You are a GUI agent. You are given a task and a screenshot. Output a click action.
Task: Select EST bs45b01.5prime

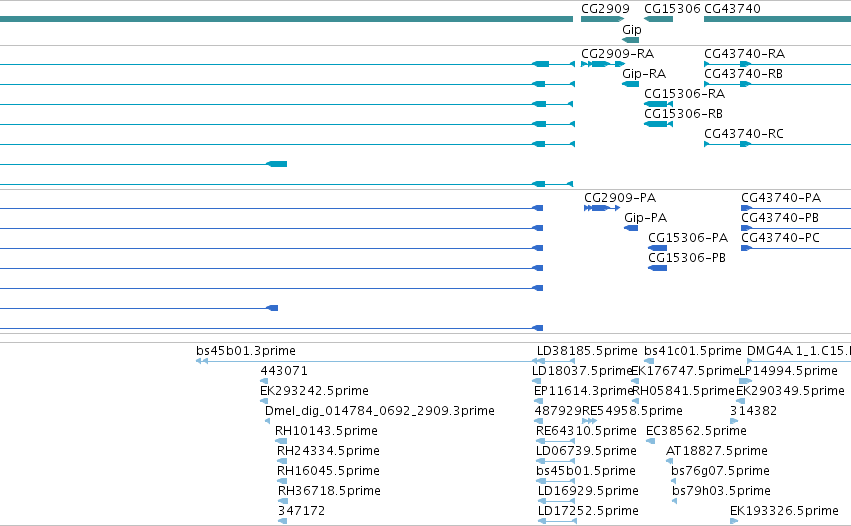pos(586,472)
